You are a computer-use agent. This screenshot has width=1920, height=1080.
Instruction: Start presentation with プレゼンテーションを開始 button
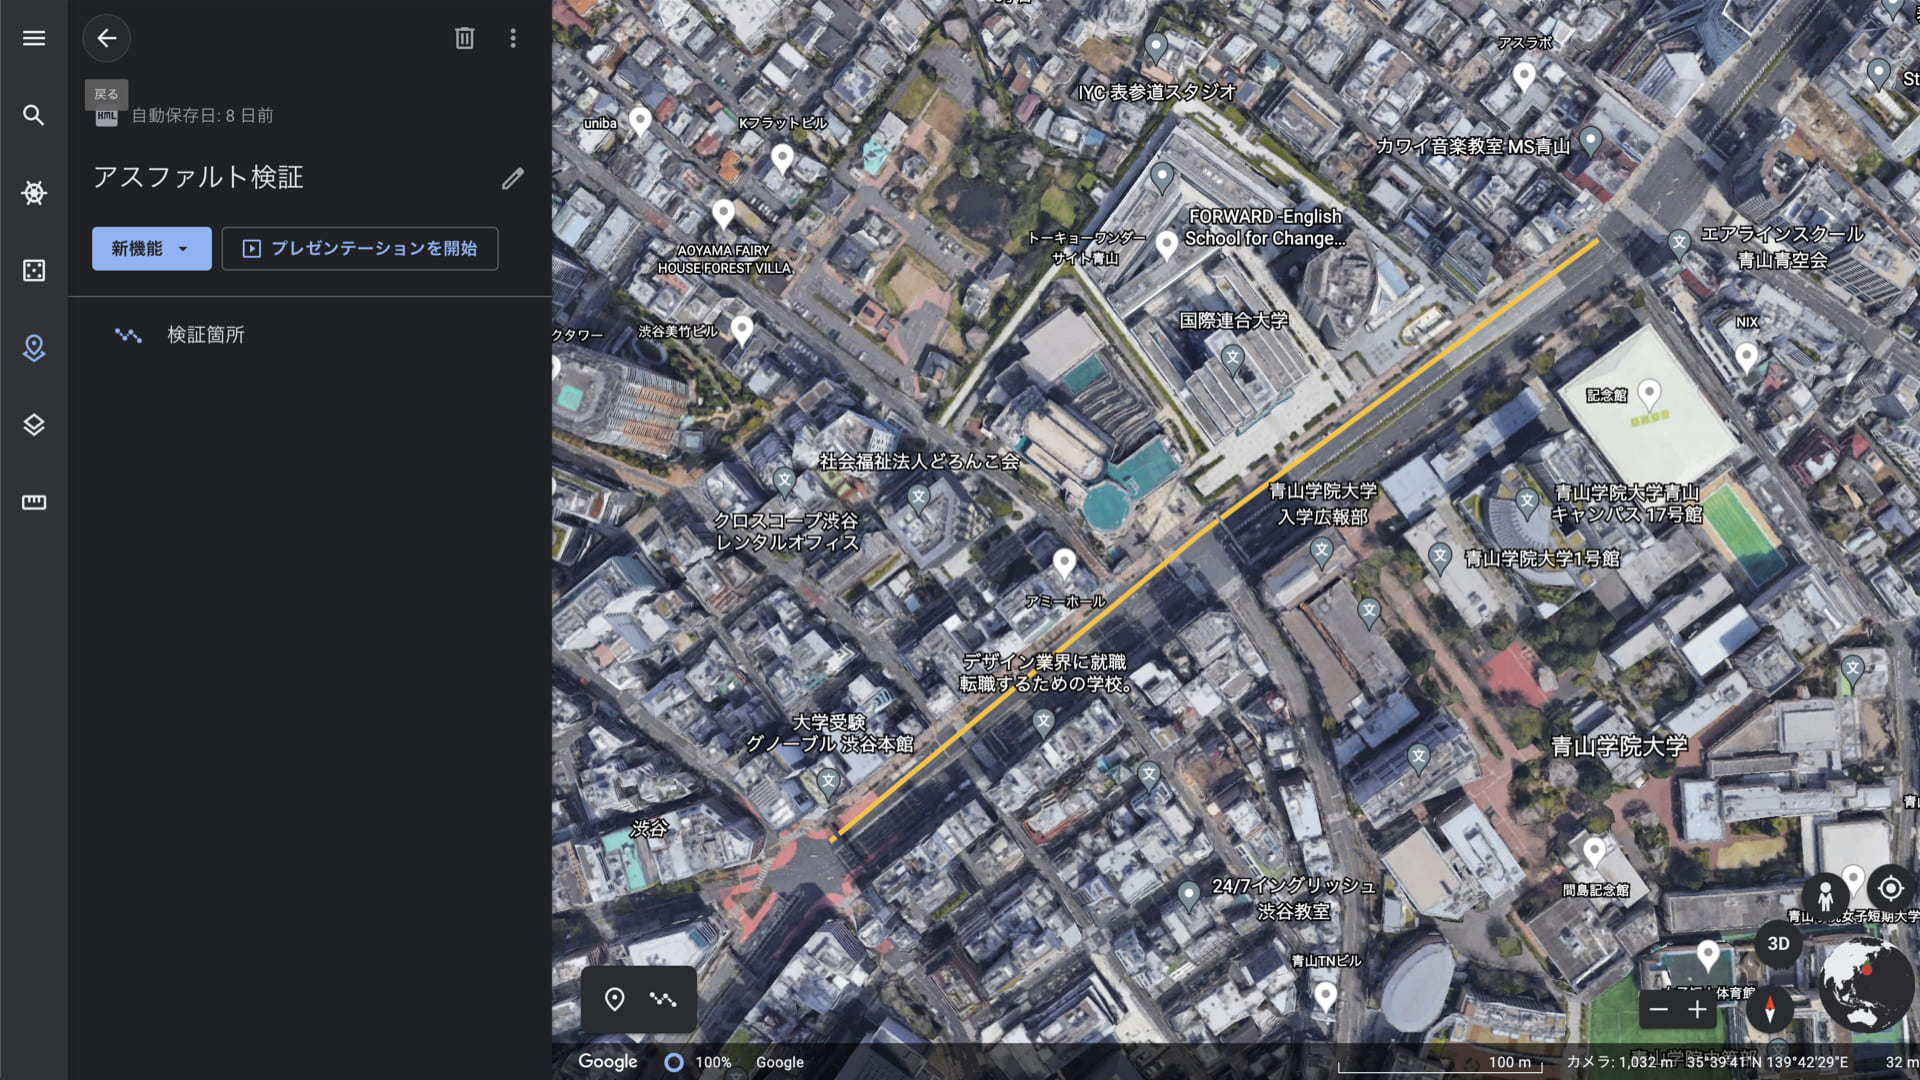click(x=360, y=248)
